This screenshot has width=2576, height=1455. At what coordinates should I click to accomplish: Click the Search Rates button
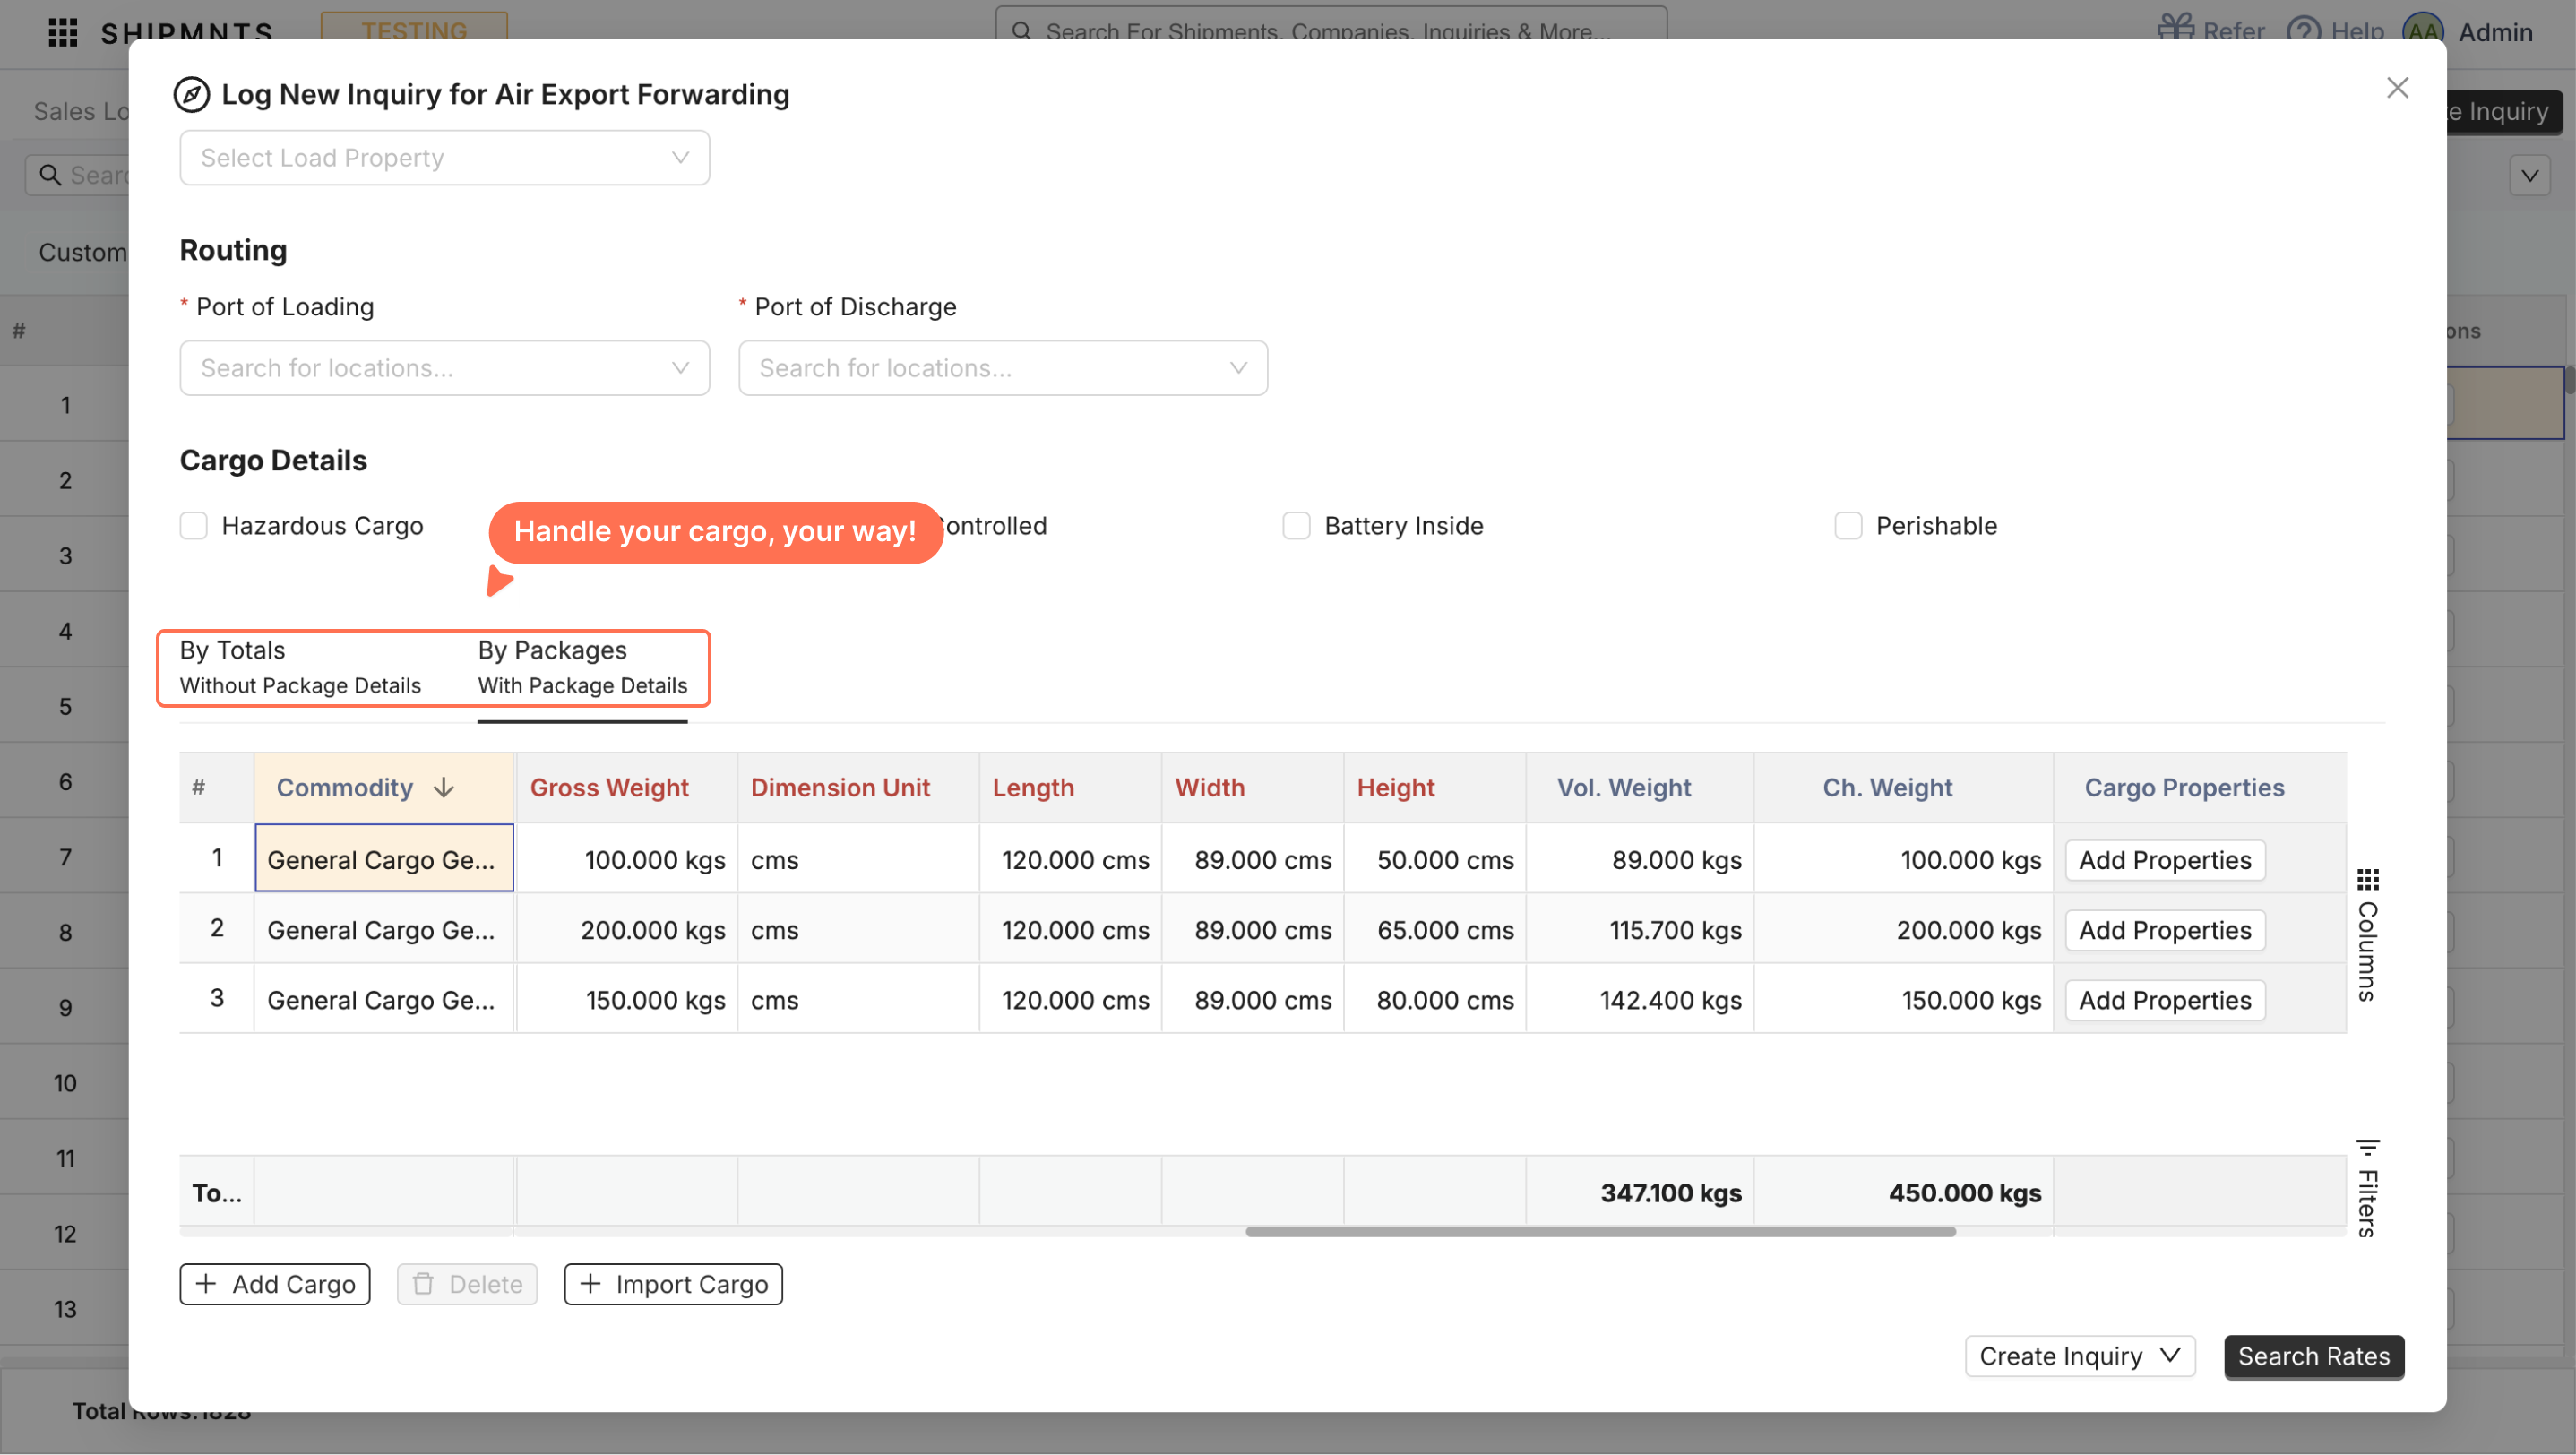2314,1357
